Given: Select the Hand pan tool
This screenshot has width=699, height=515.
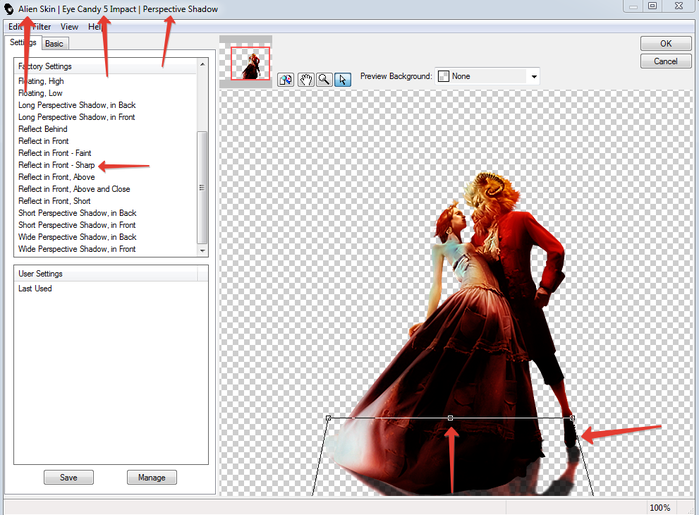Looking at the screenshot, I should coord(306,80).
